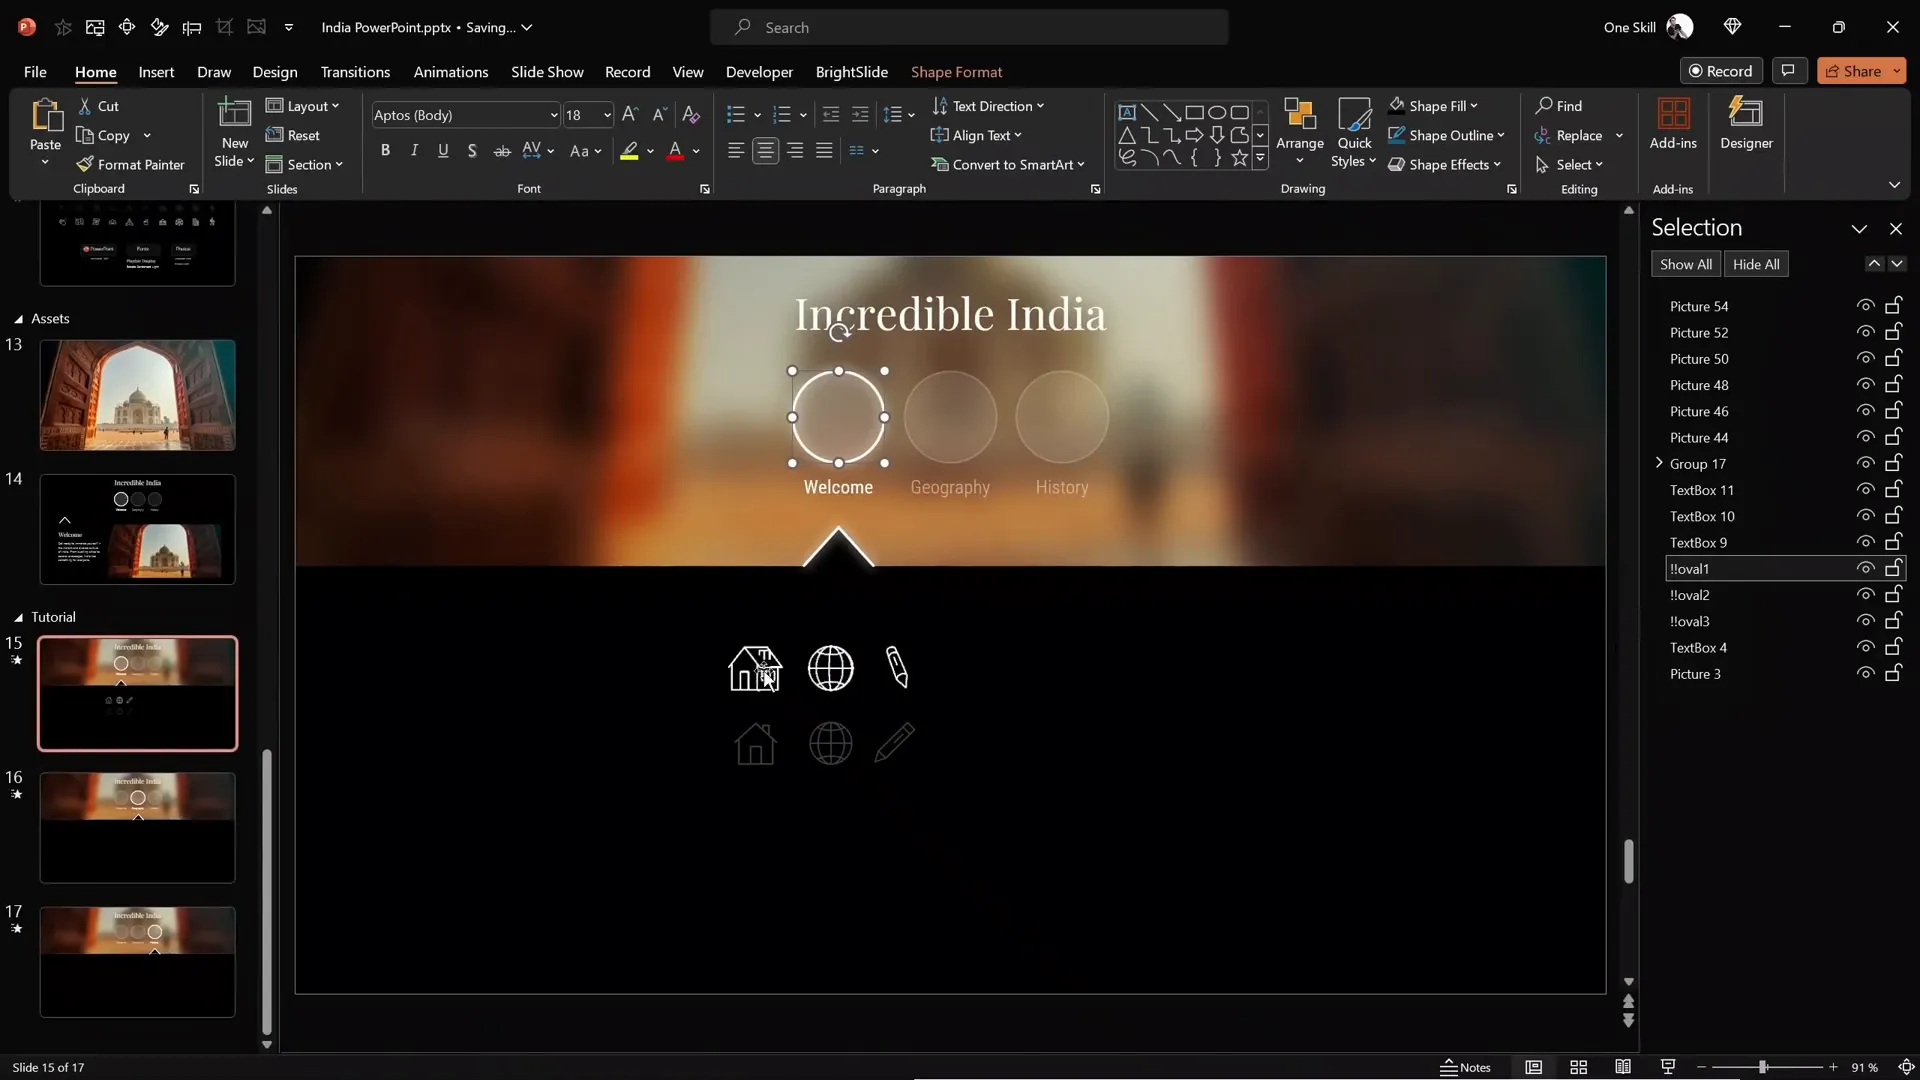Justify the paragraph text

(824, 150)
